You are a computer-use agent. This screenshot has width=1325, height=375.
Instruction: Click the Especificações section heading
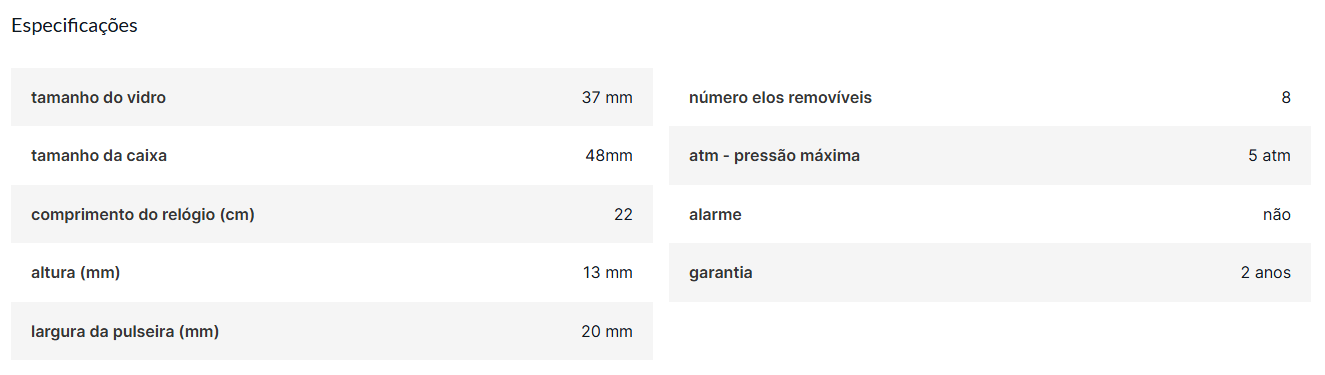tap(74, 26)
